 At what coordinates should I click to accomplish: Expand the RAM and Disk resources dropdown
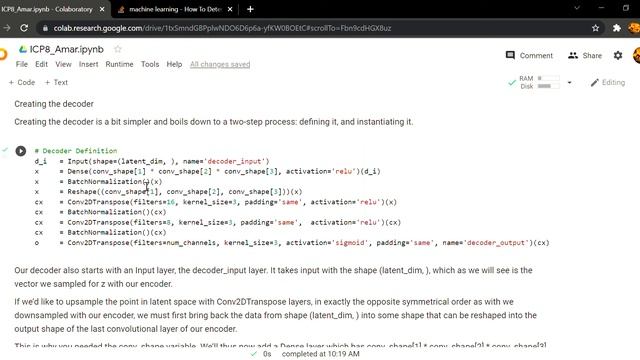(569, 82)
